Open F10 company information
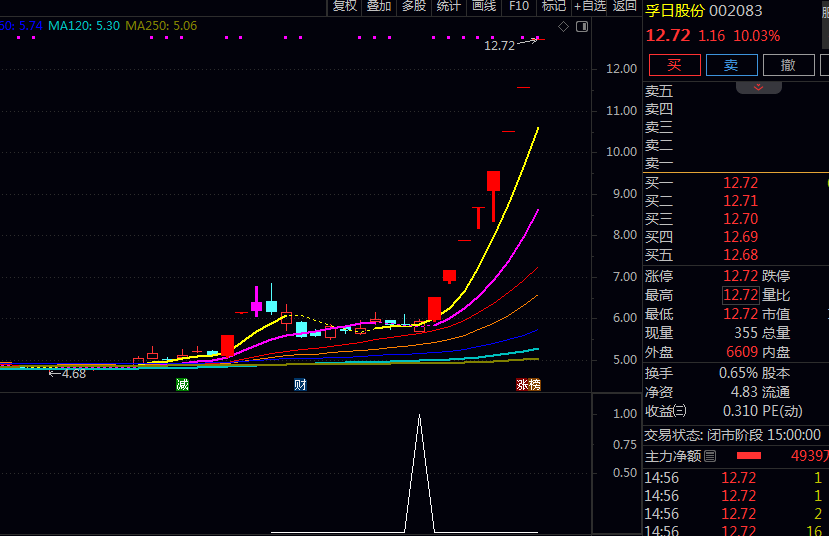 click(519, 7)
